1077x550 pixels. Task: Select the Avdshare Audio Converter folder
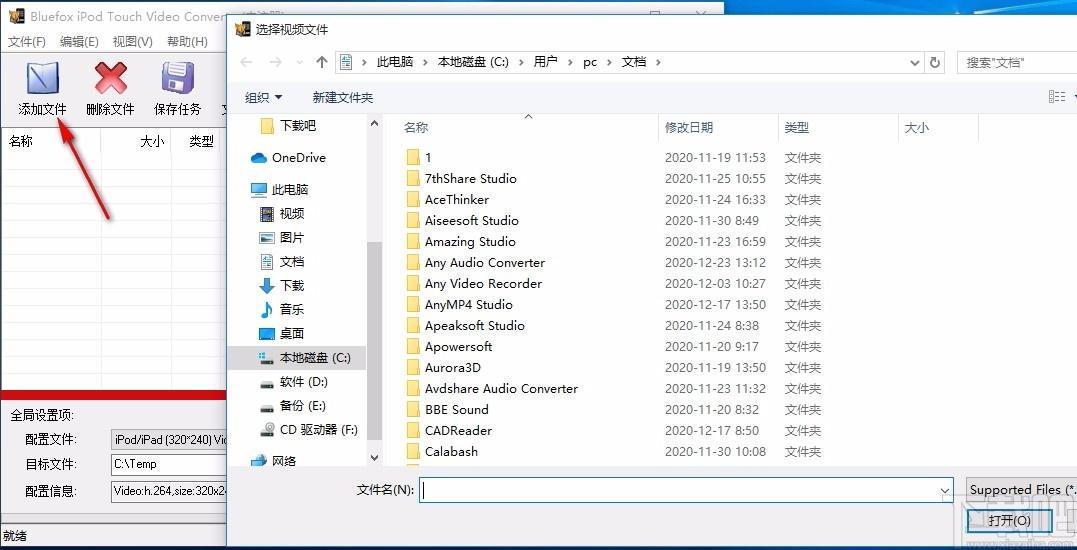(492, 389)
